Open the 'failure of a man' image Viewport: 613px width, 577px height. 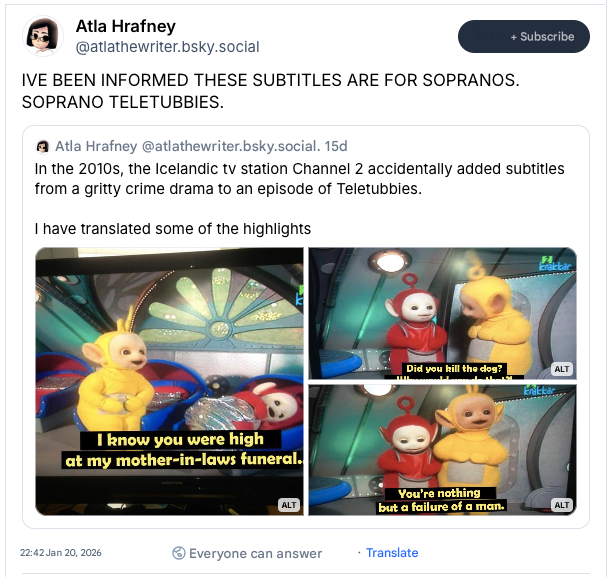[x=443, y=450]
